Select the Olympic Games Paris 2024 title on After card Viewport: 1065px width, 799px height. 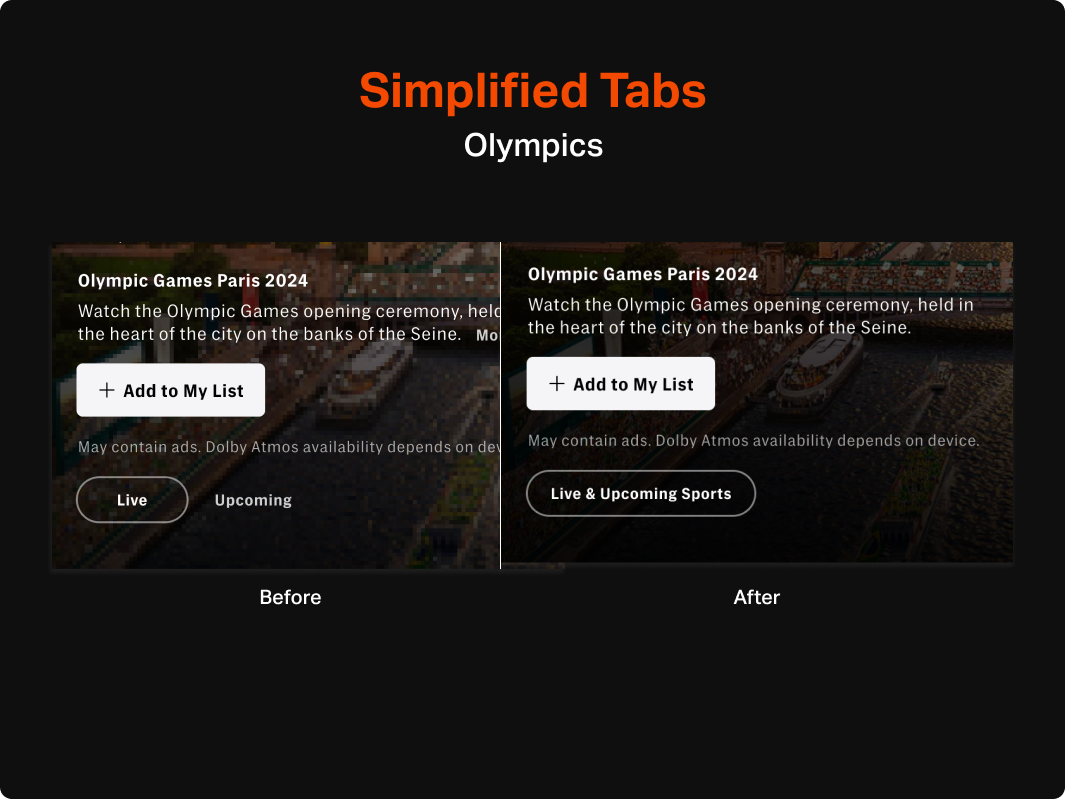tap(643, 273)
